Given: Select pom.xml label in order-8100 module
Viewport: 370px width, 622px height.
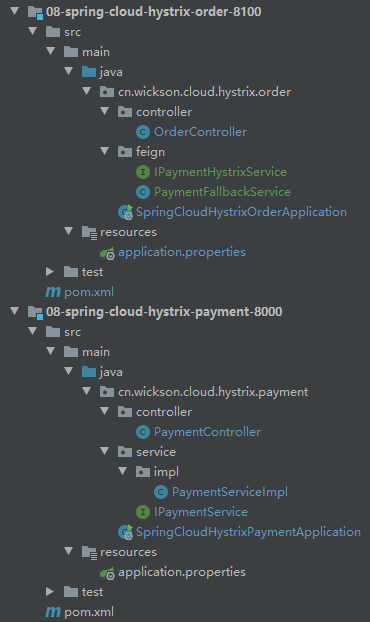Looking at the screenshot, I should 89,292.
